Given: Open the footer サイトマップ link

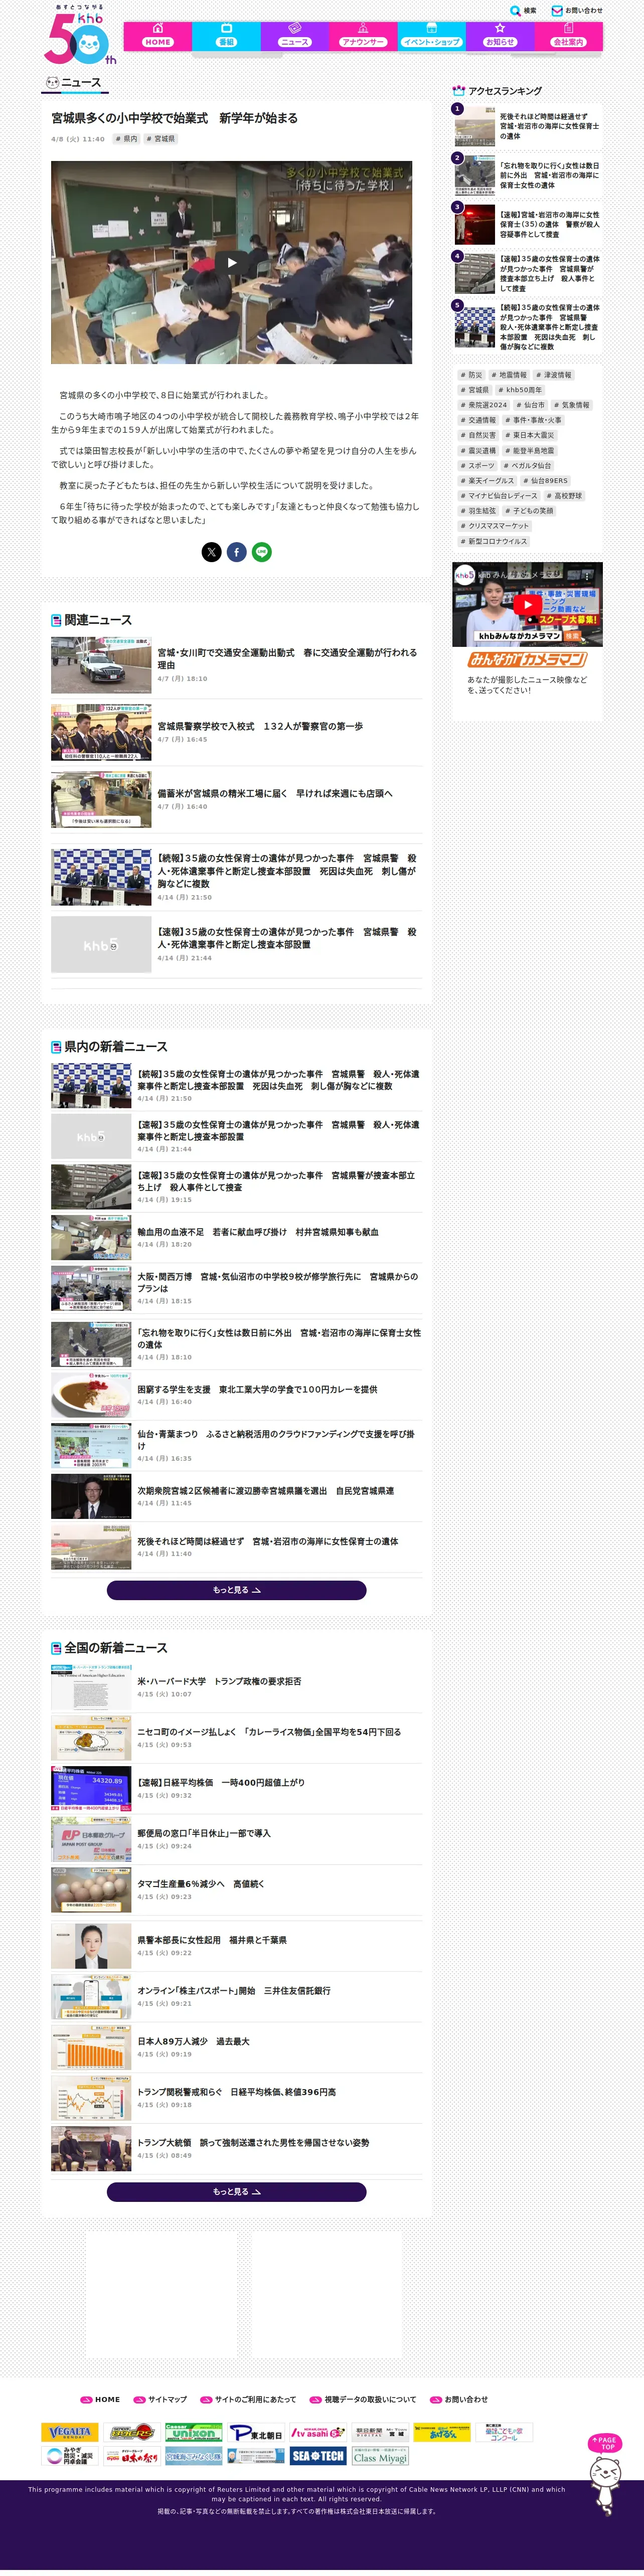Looking at the screenshot, I should (x=160, y=2399).
